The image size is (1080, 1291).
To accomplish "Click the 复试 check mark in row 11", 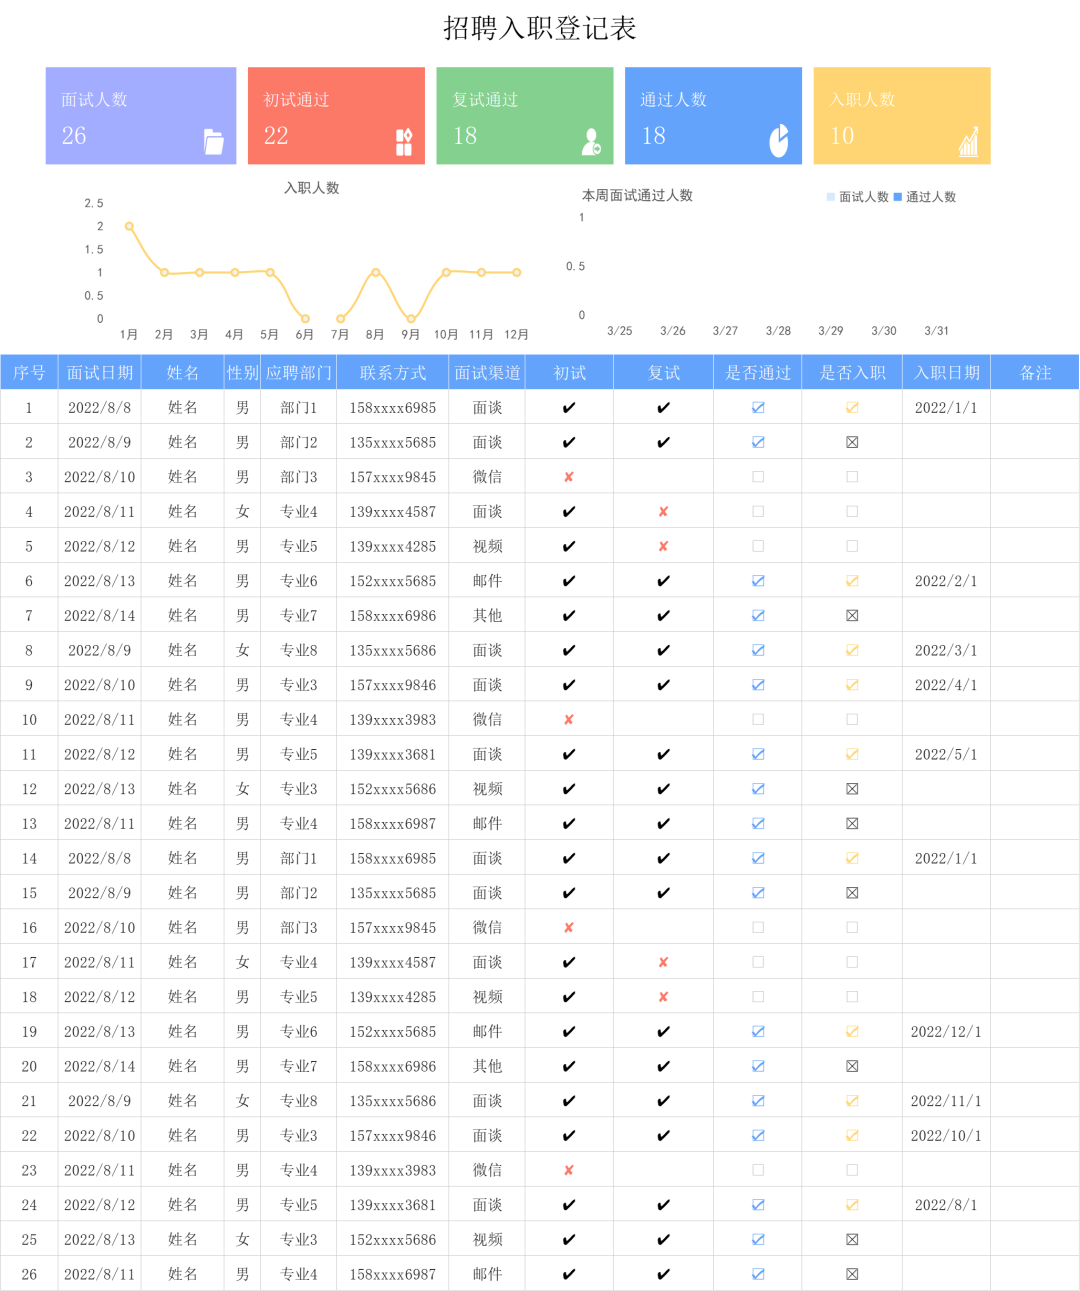I will point(663,754).
